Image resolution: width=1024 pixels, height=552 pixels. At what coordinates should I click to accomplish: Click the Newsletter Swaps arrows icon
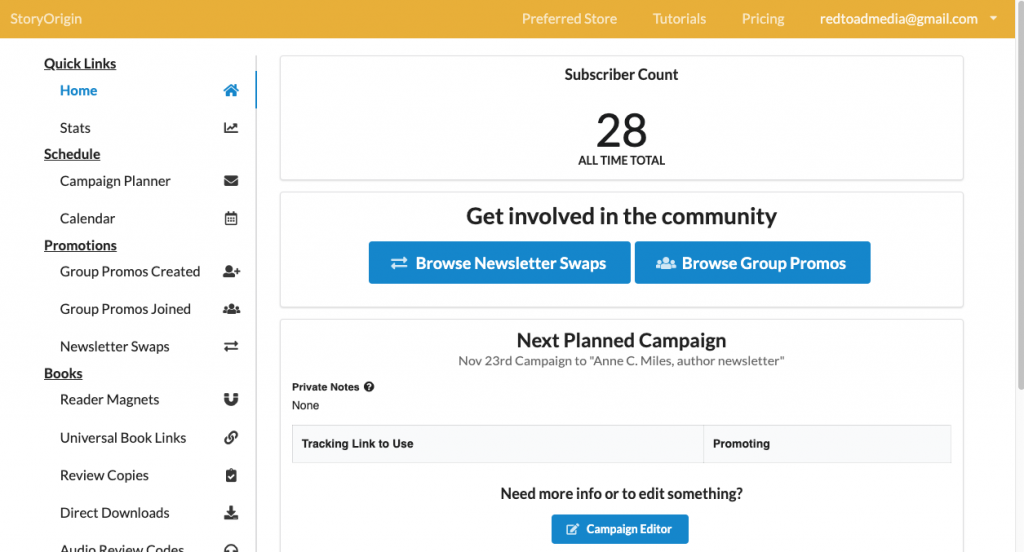231,346
